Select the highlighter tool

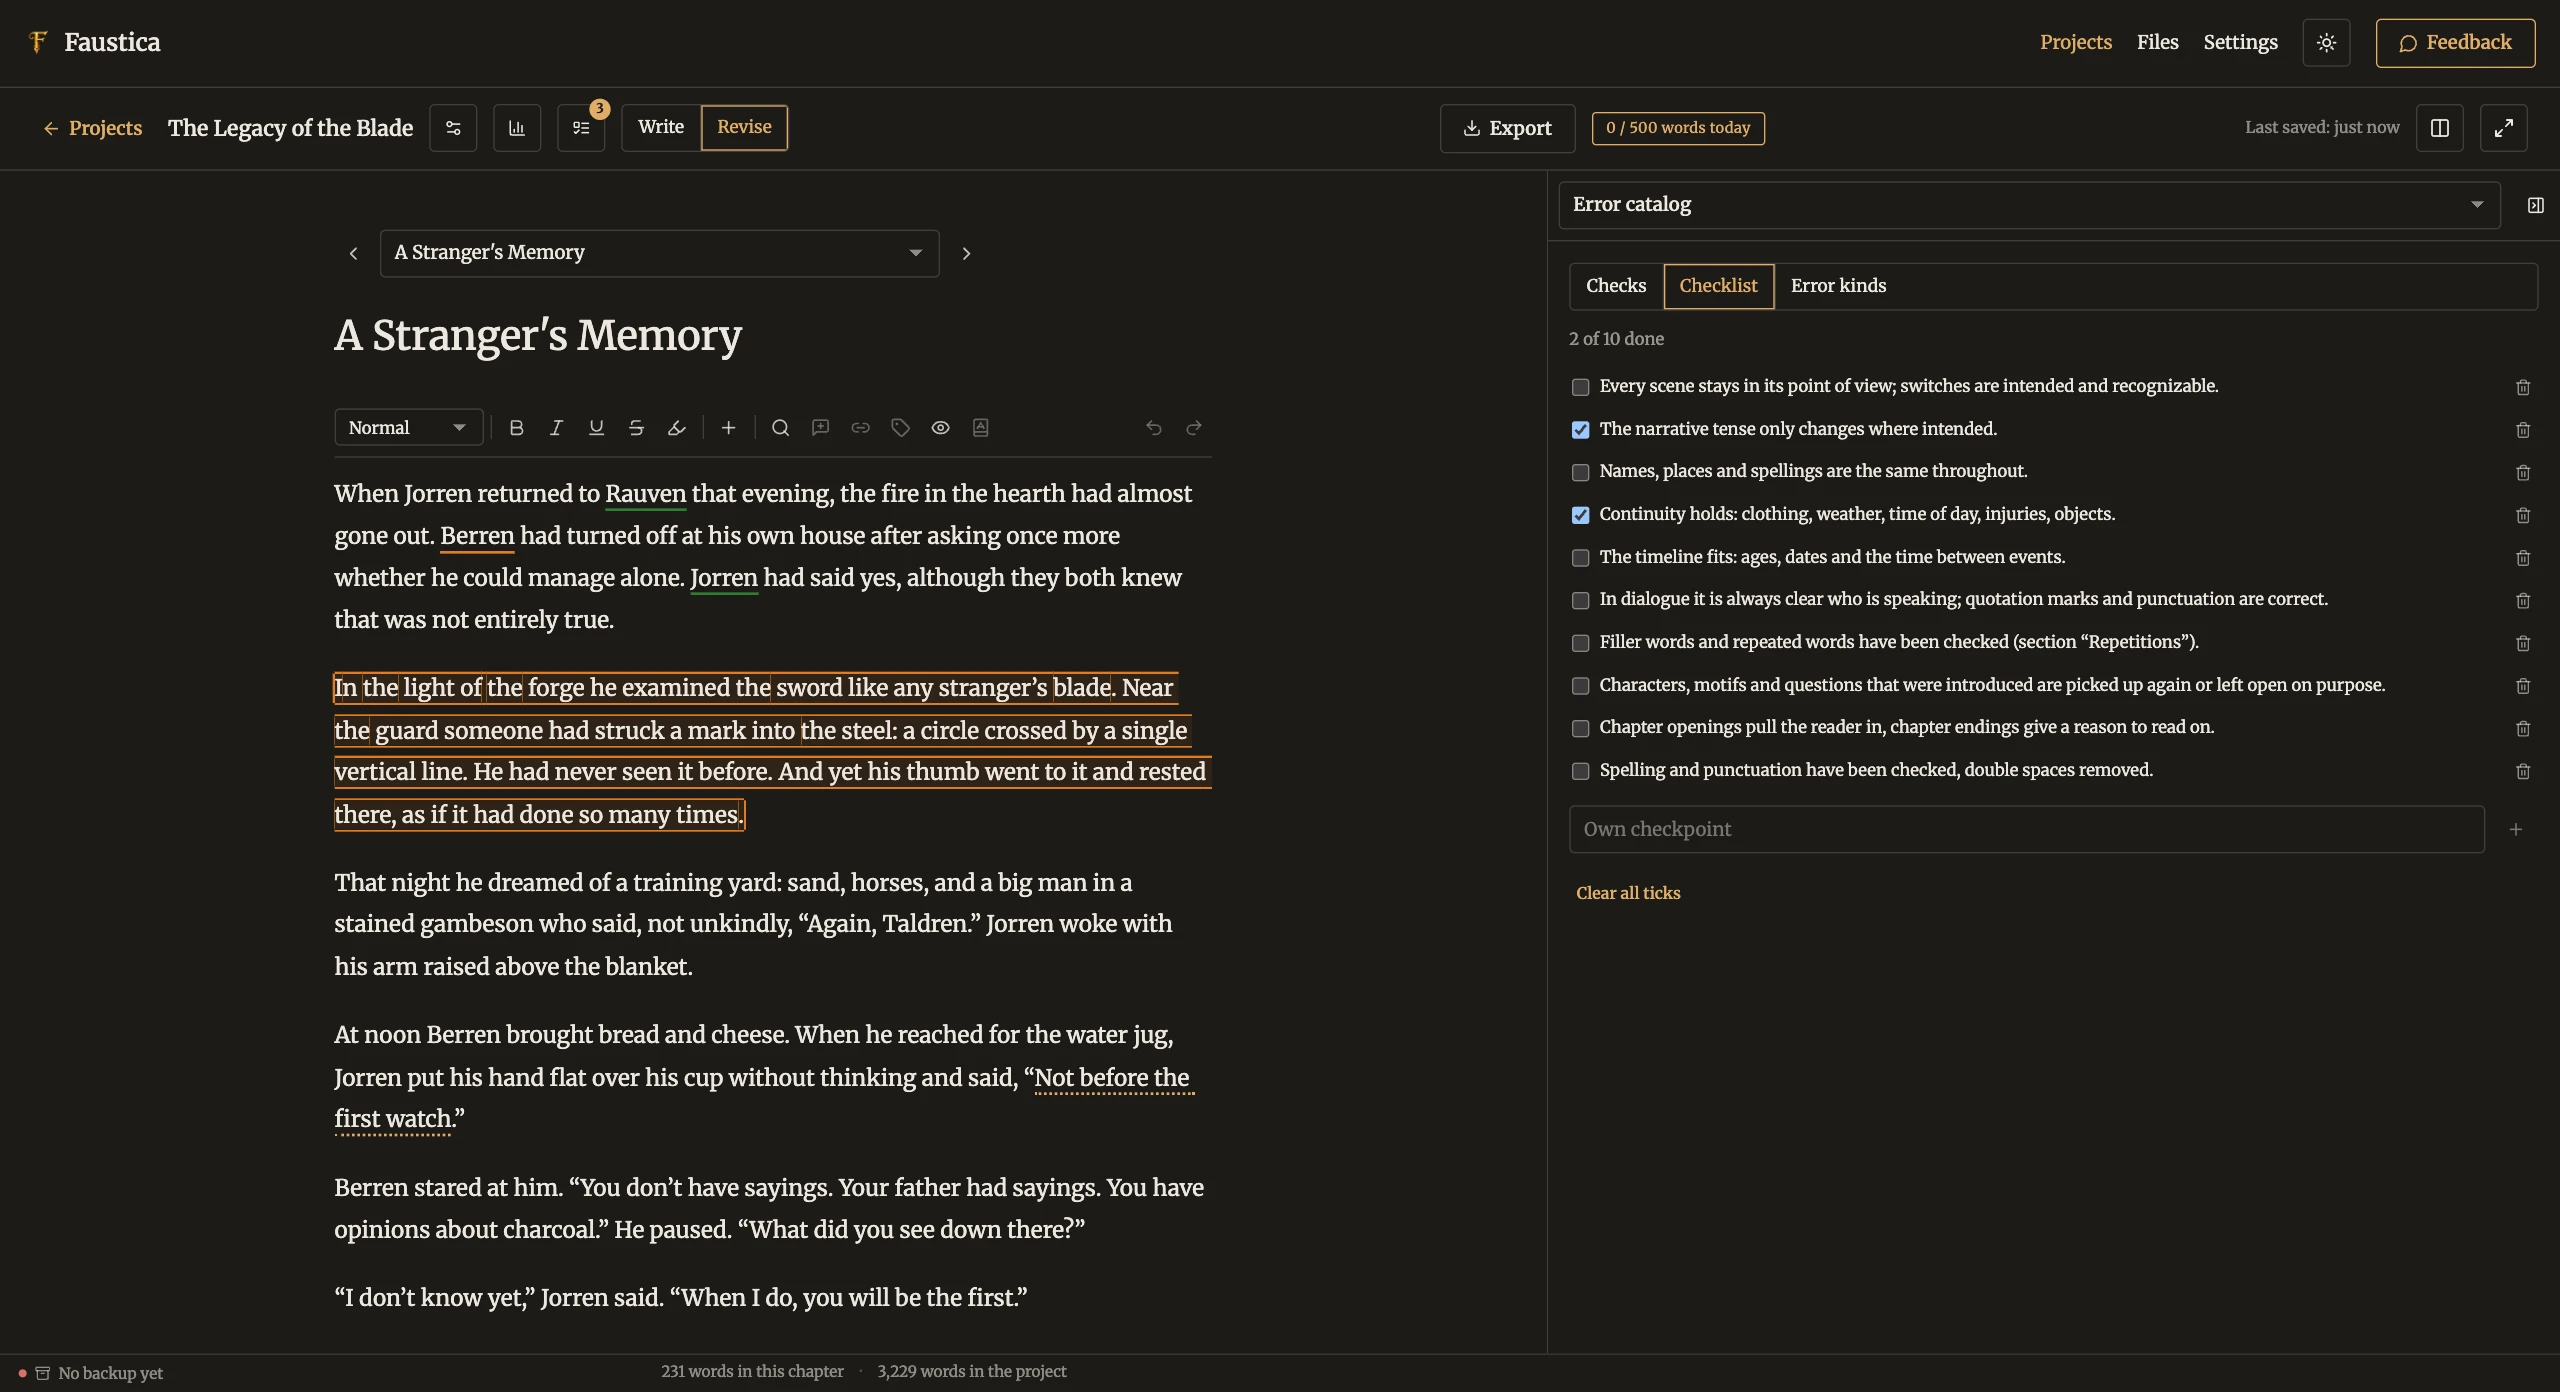(676, 428)
